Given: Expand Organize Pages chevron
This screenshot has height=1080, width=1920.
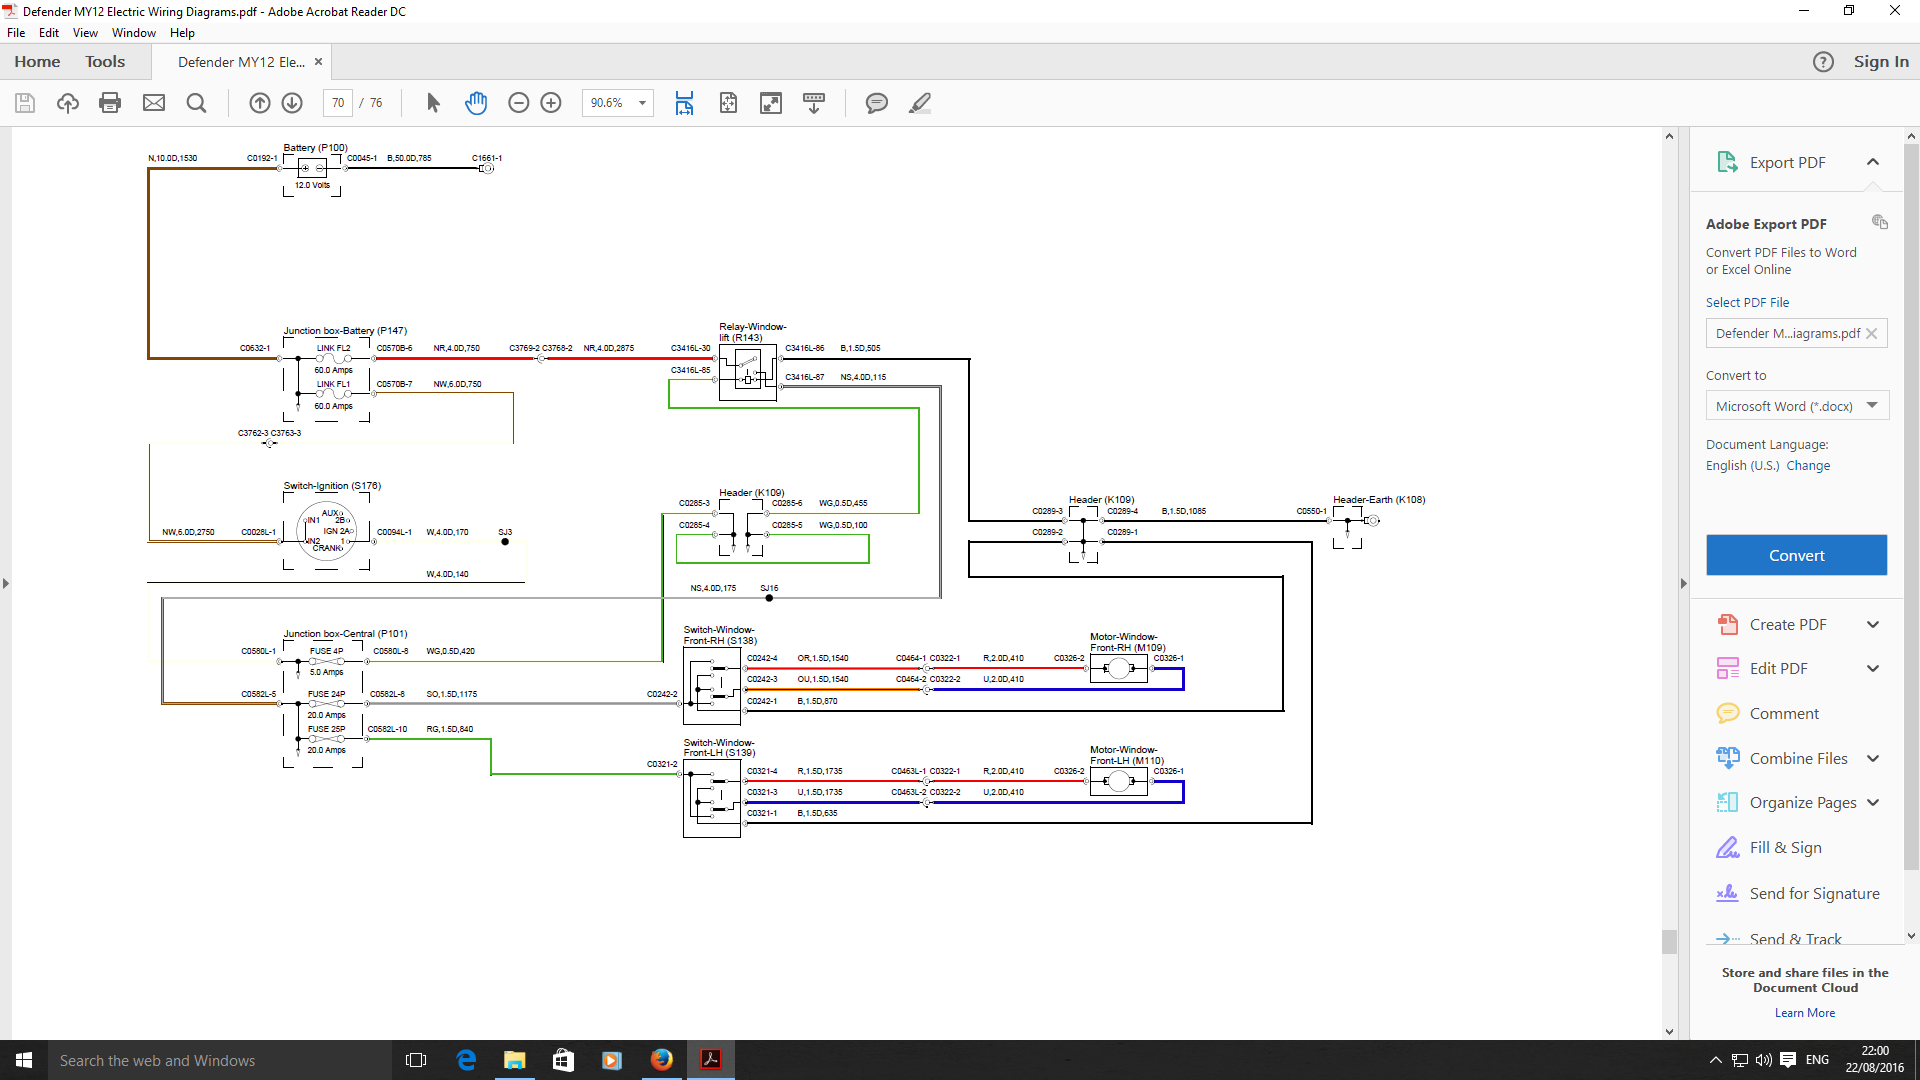Looking at the screenshot, I should point(1873,803).
